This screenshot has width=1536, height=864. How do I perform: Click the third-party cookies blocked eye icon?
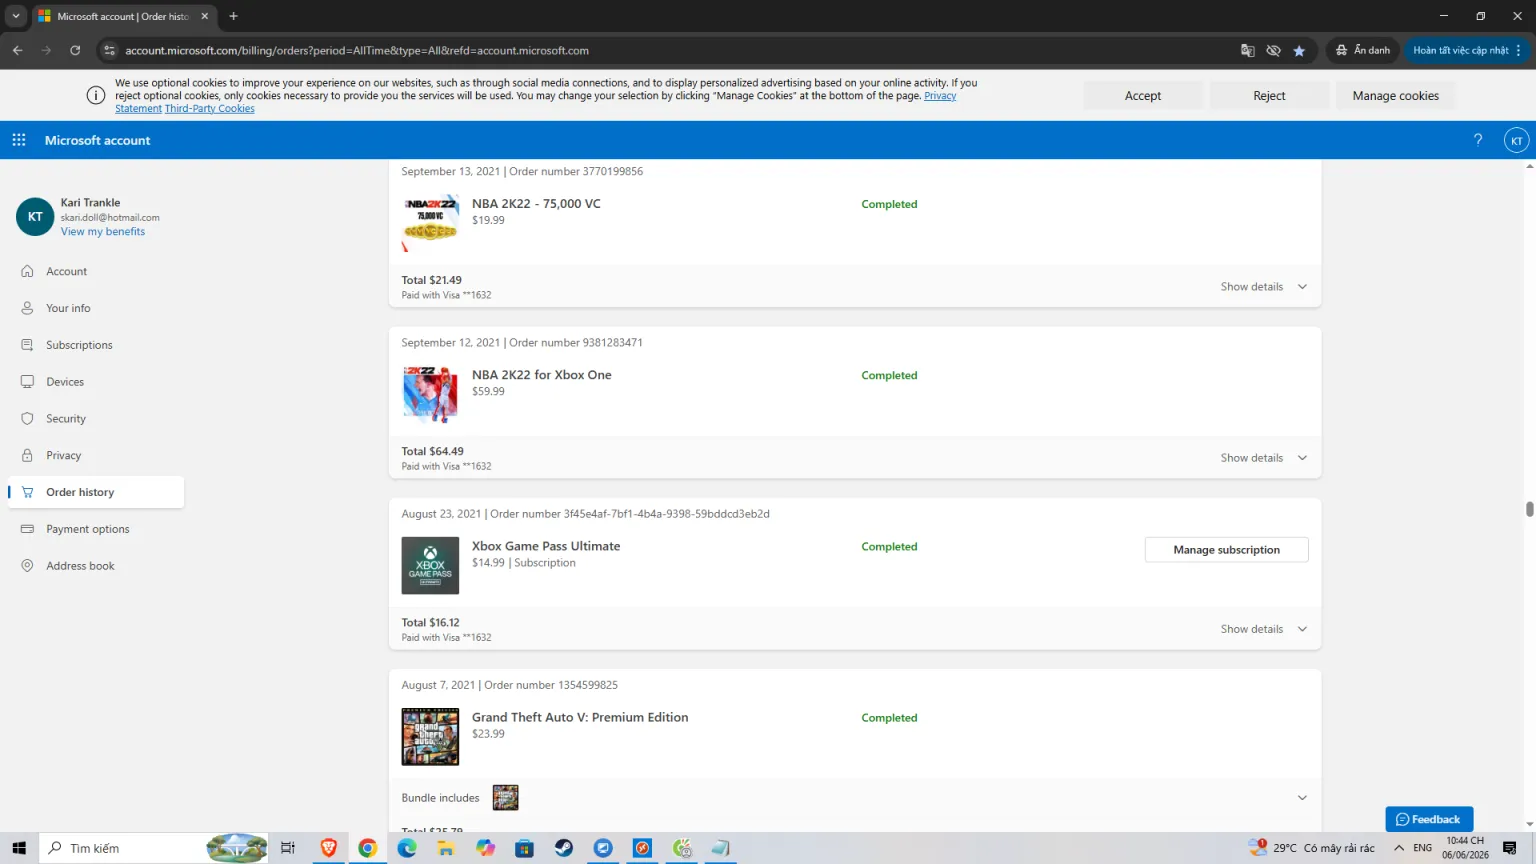[1273, 50]
